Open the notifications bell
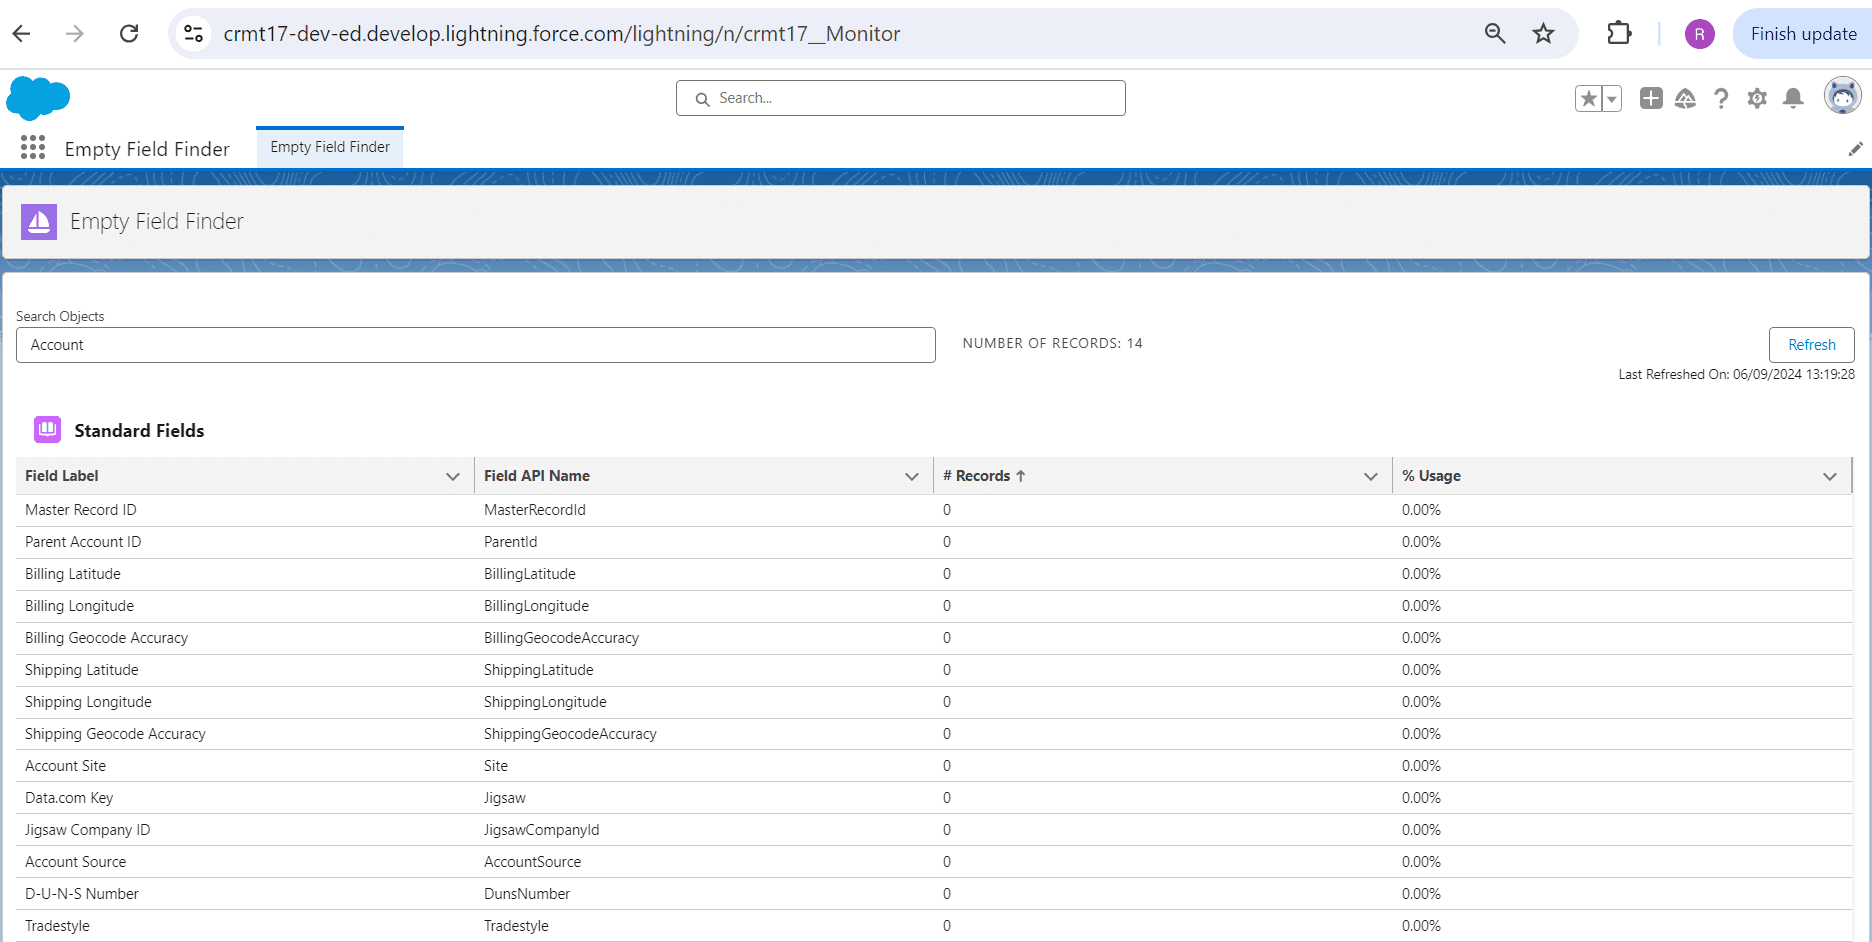The image size is (1872, 942). [1793, 98]
